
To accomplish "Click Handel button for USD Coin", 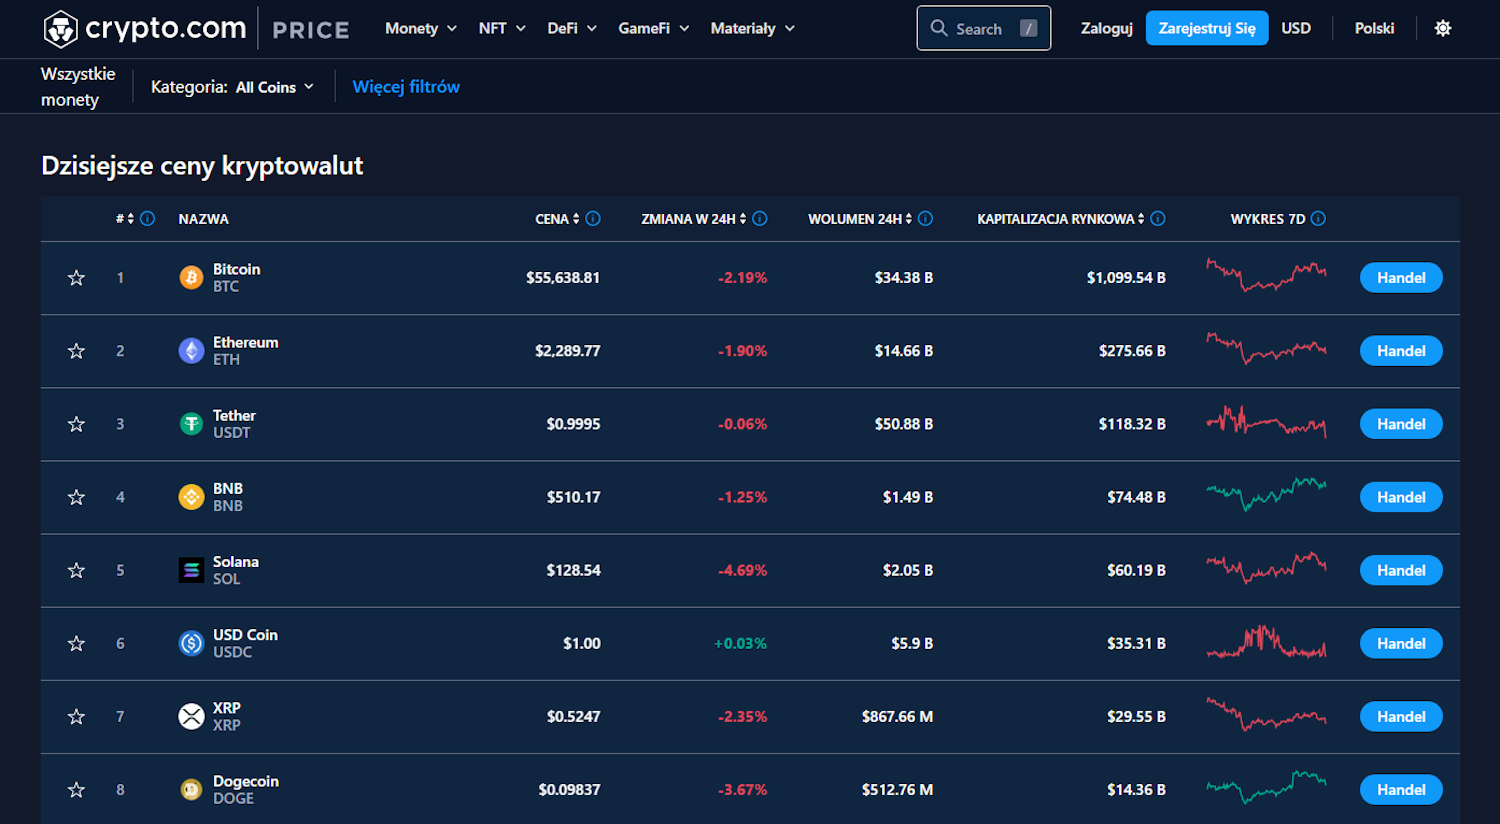I will click(x=1401, y=643).
